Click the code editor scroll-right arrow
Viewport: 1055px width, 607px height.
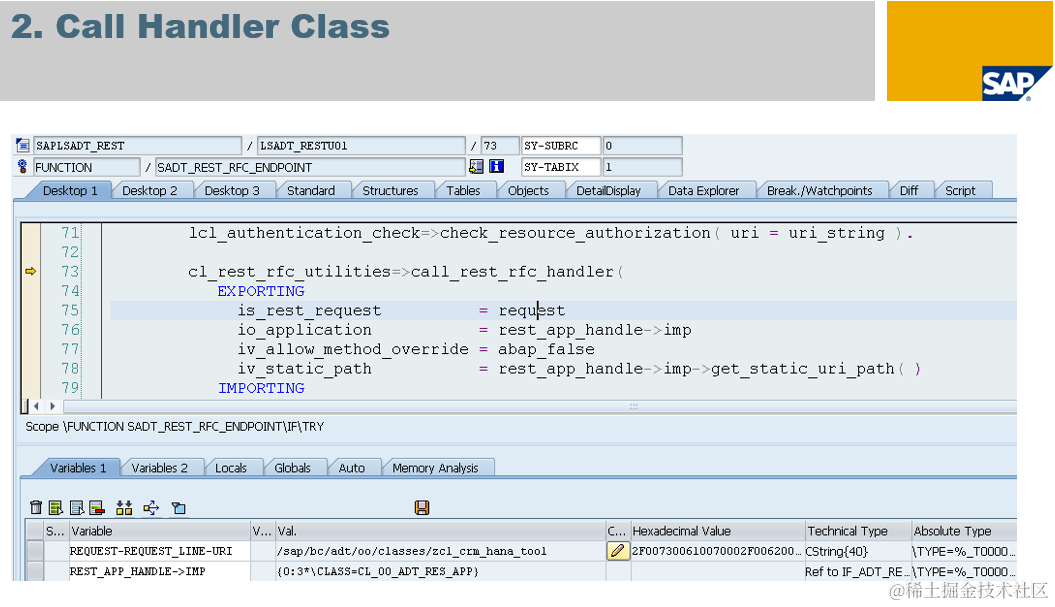pyautogui.click(x=52, y=406)
